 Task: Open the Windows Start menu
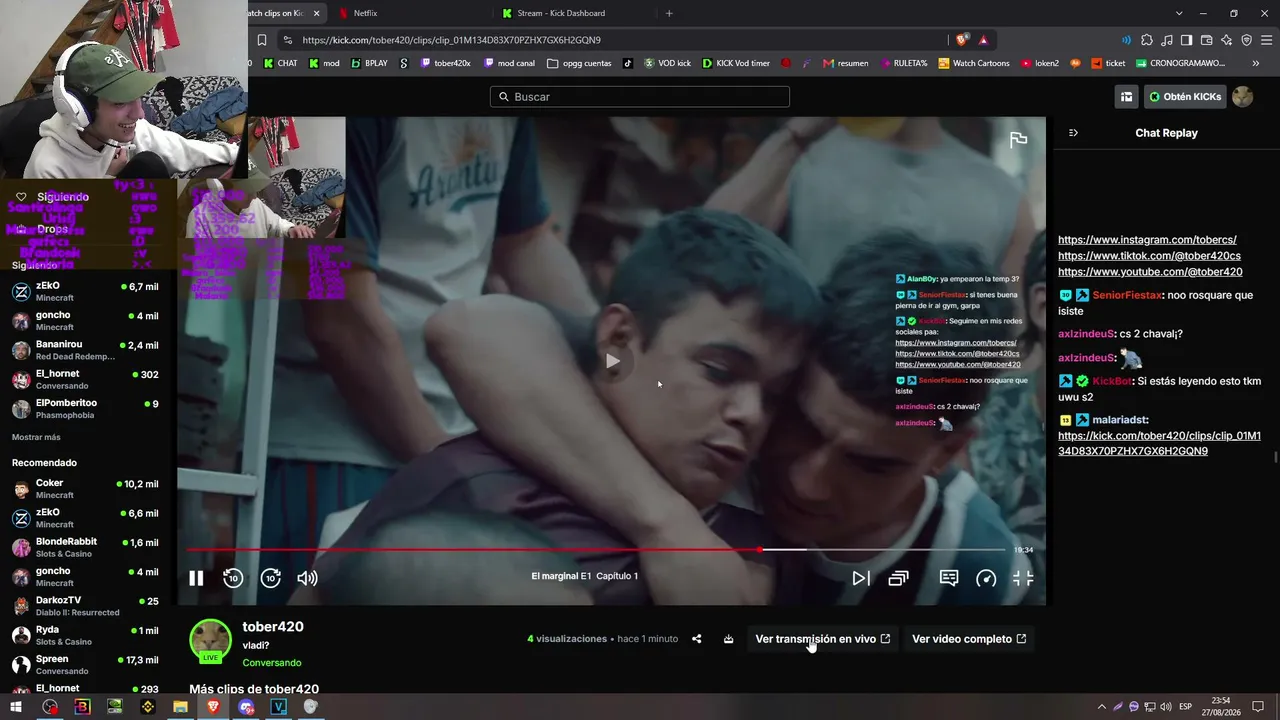pyautogui.click(x=16, y=707)
